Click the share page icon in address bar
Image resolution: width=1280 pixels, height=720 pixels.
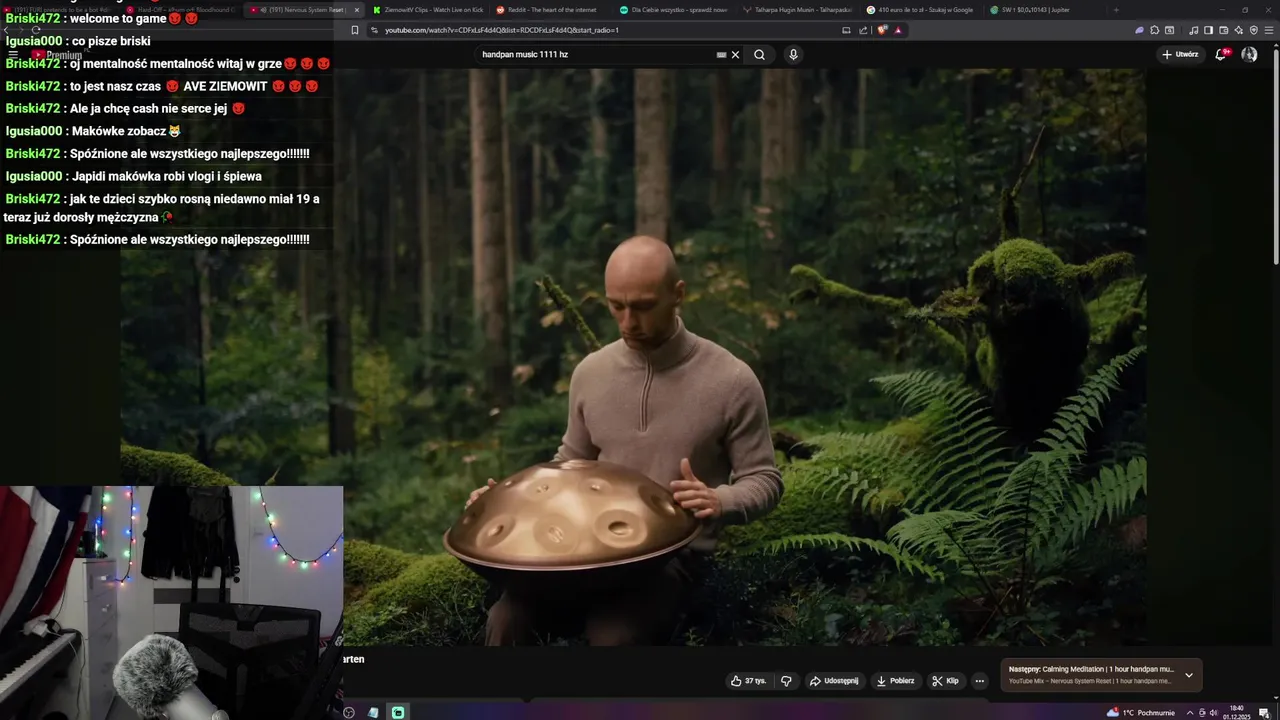click(863, 30)
